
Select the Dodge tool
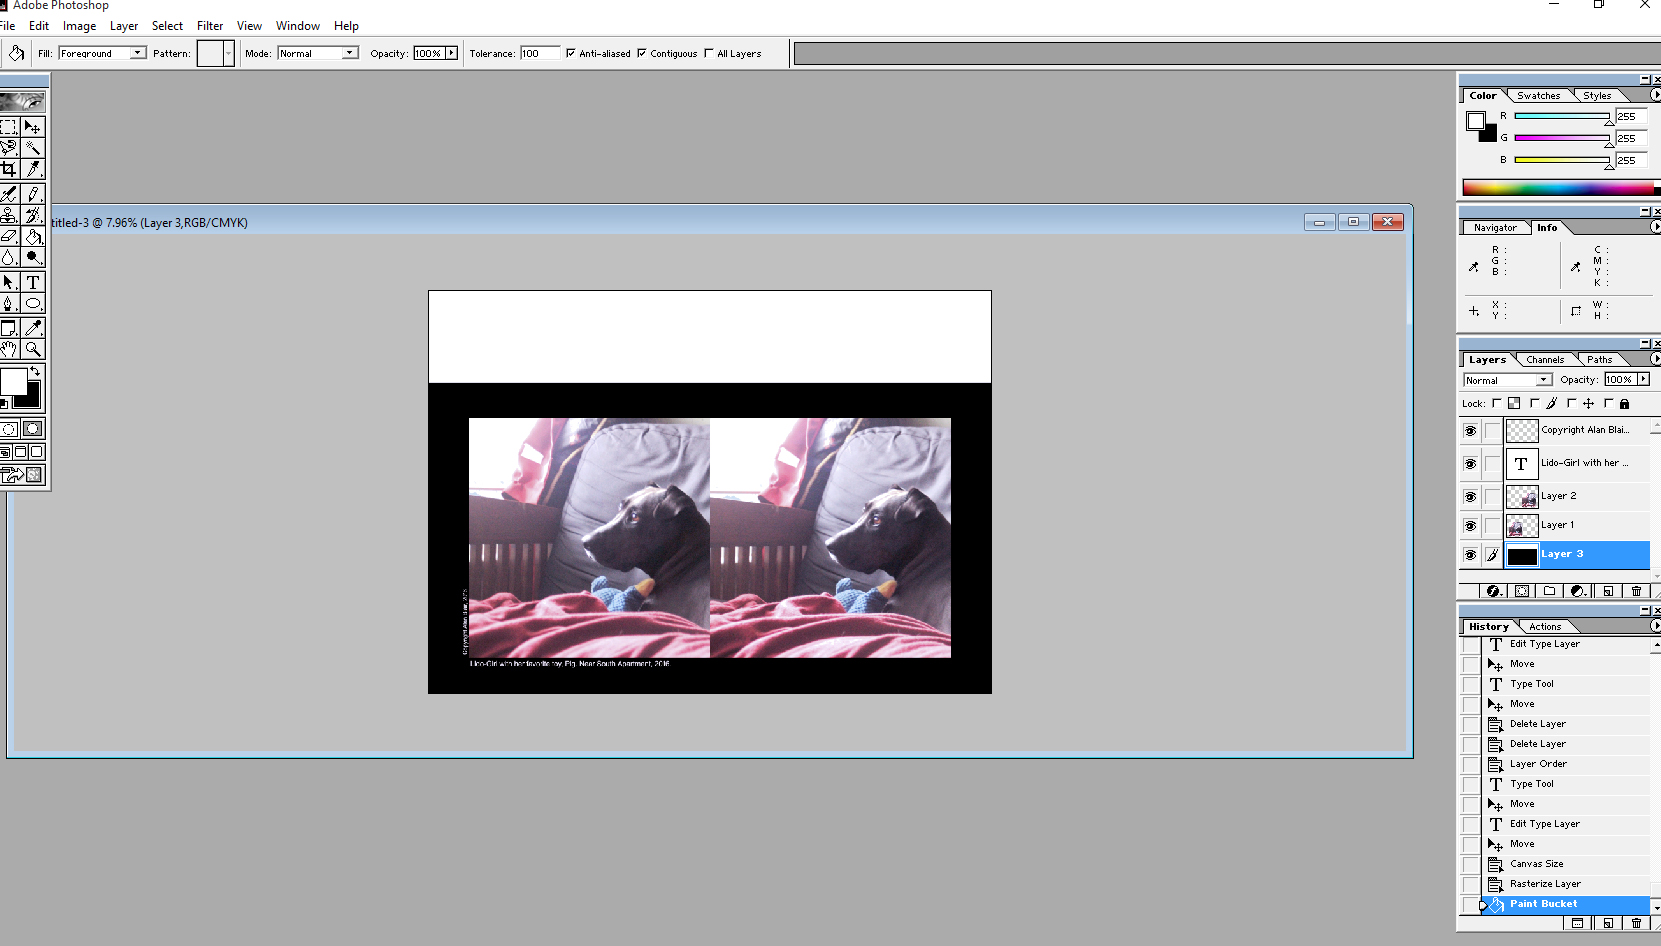click(33, 257)
